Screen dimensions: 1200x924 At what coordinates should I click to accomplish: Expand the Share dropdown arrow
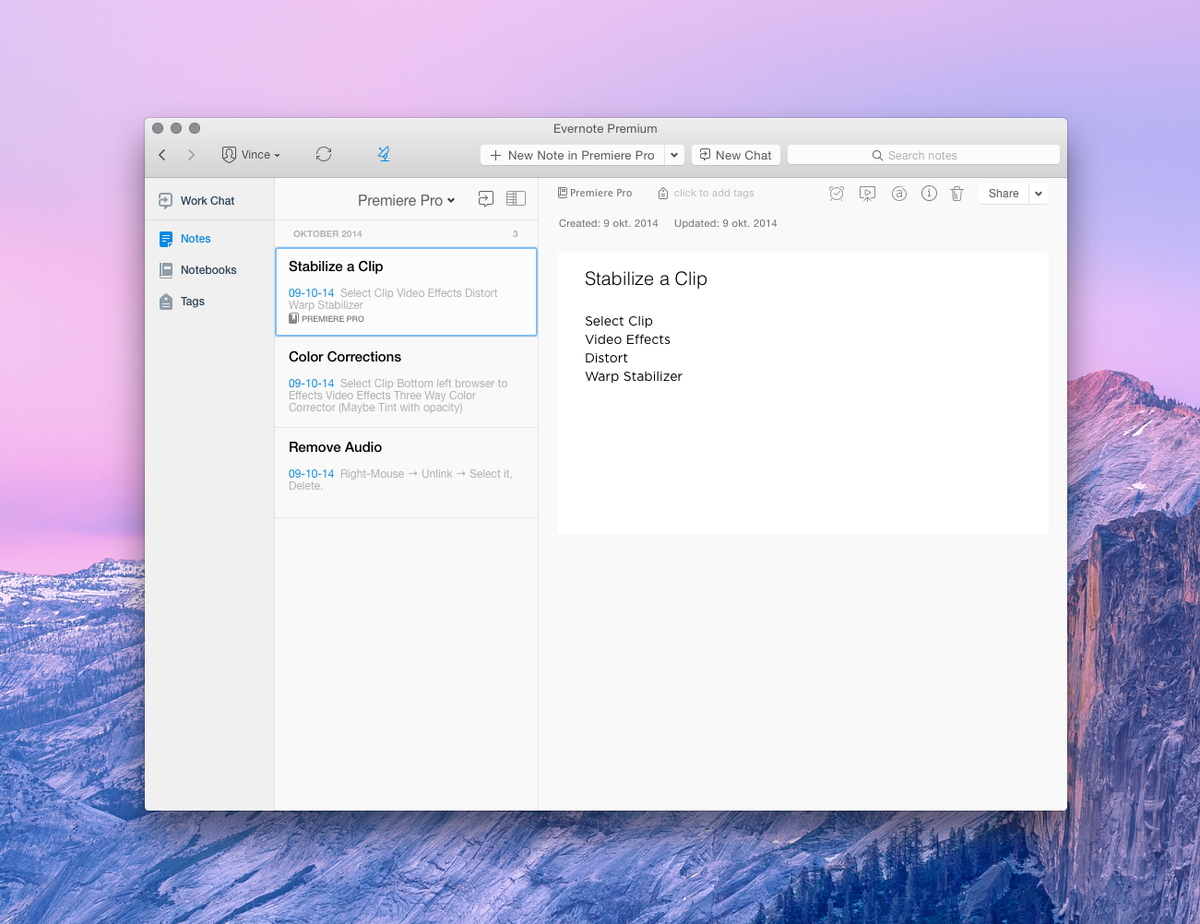pyautogui.click(x=1038, y=194)
